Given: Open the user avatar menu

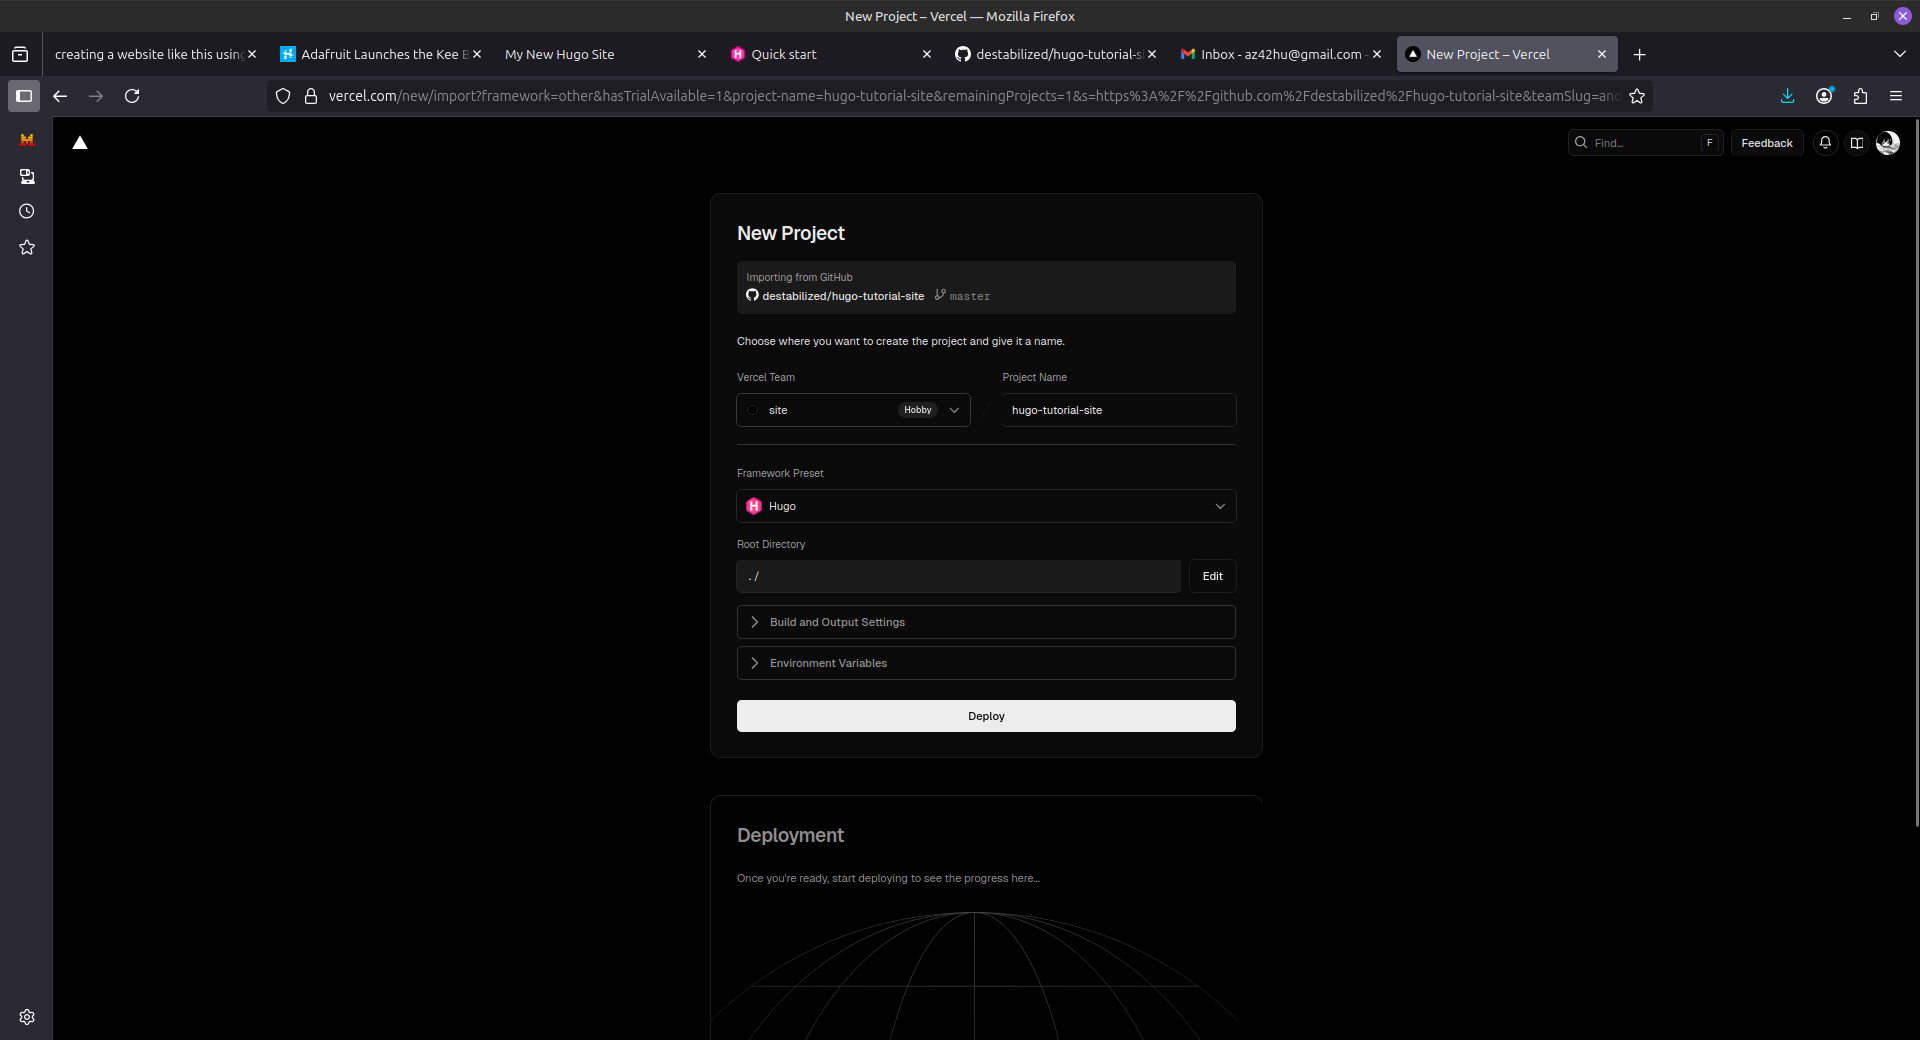Looking at the screenshot, I should pyautogui.click(x=1887, y=143).
